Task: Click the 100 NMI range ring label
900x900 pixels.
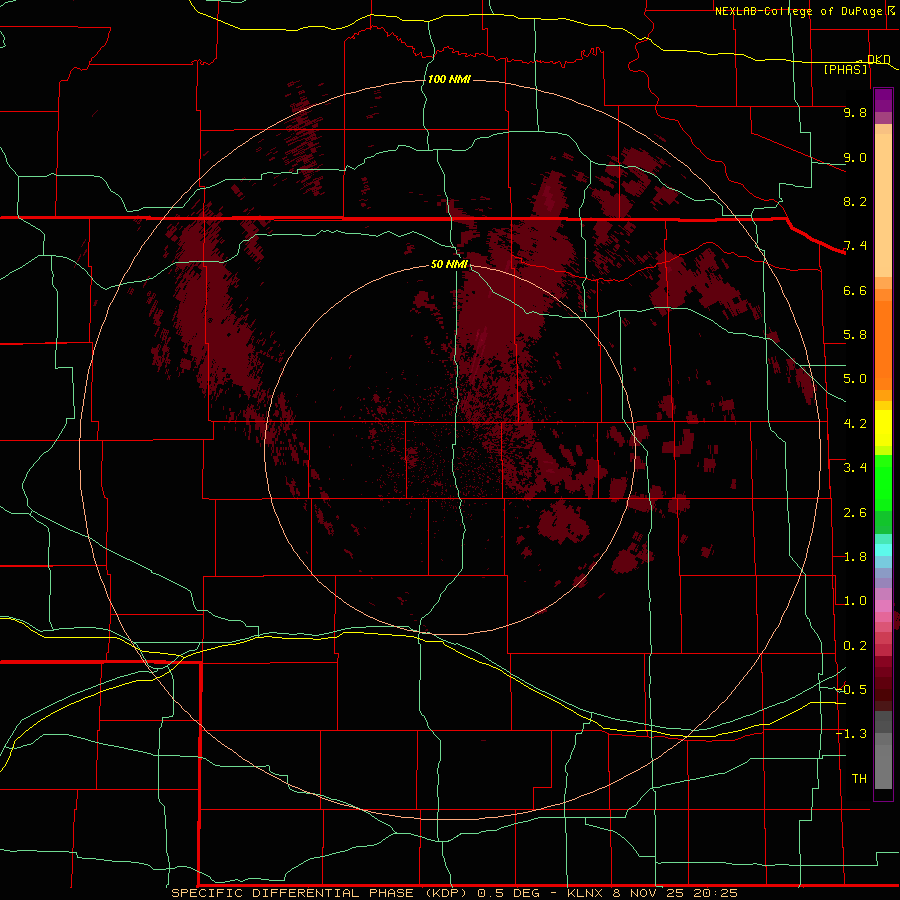Action: coord(449,79)
